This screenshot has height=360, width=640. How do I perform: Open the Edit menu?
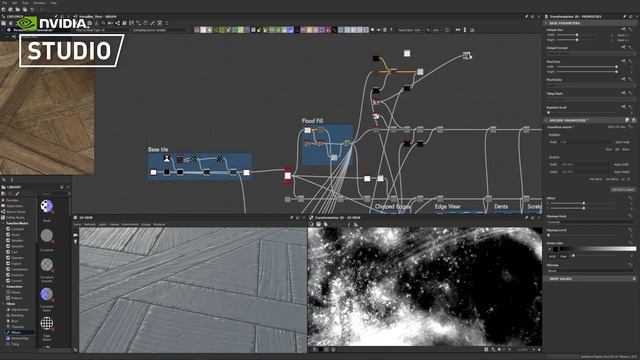(x=14, y=3)
